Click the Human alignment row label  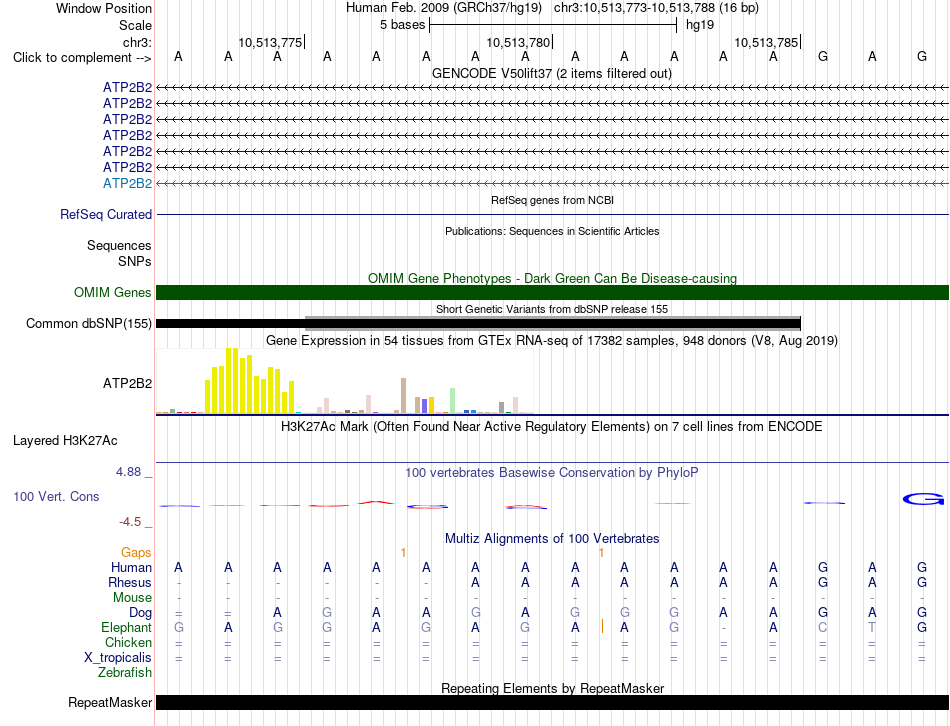coord(131,568)
